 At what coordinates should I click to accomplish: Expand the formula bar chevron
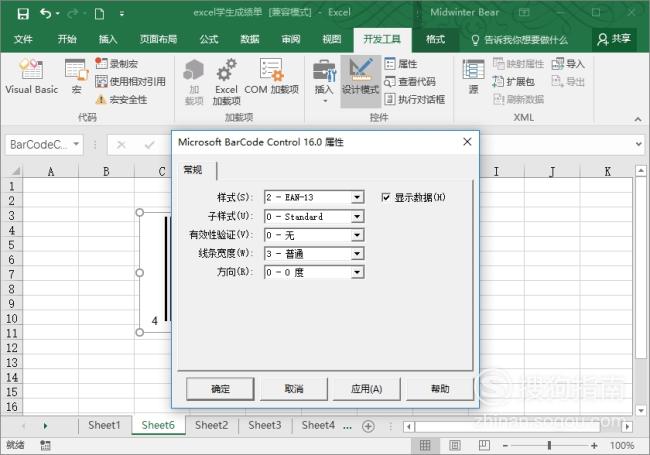[638, 144]
